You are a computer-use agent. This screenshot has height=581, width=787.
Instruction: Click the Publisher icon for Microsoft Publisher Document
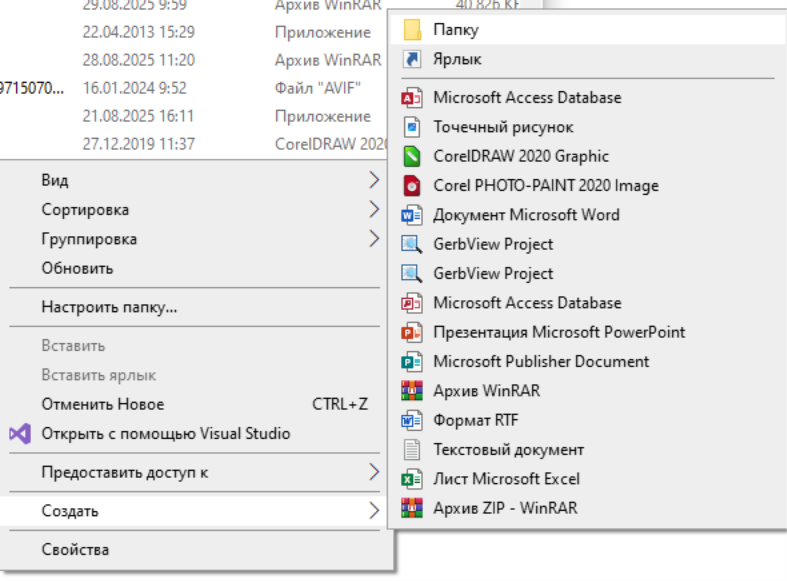pyautogui.click(x=412, y=362)
